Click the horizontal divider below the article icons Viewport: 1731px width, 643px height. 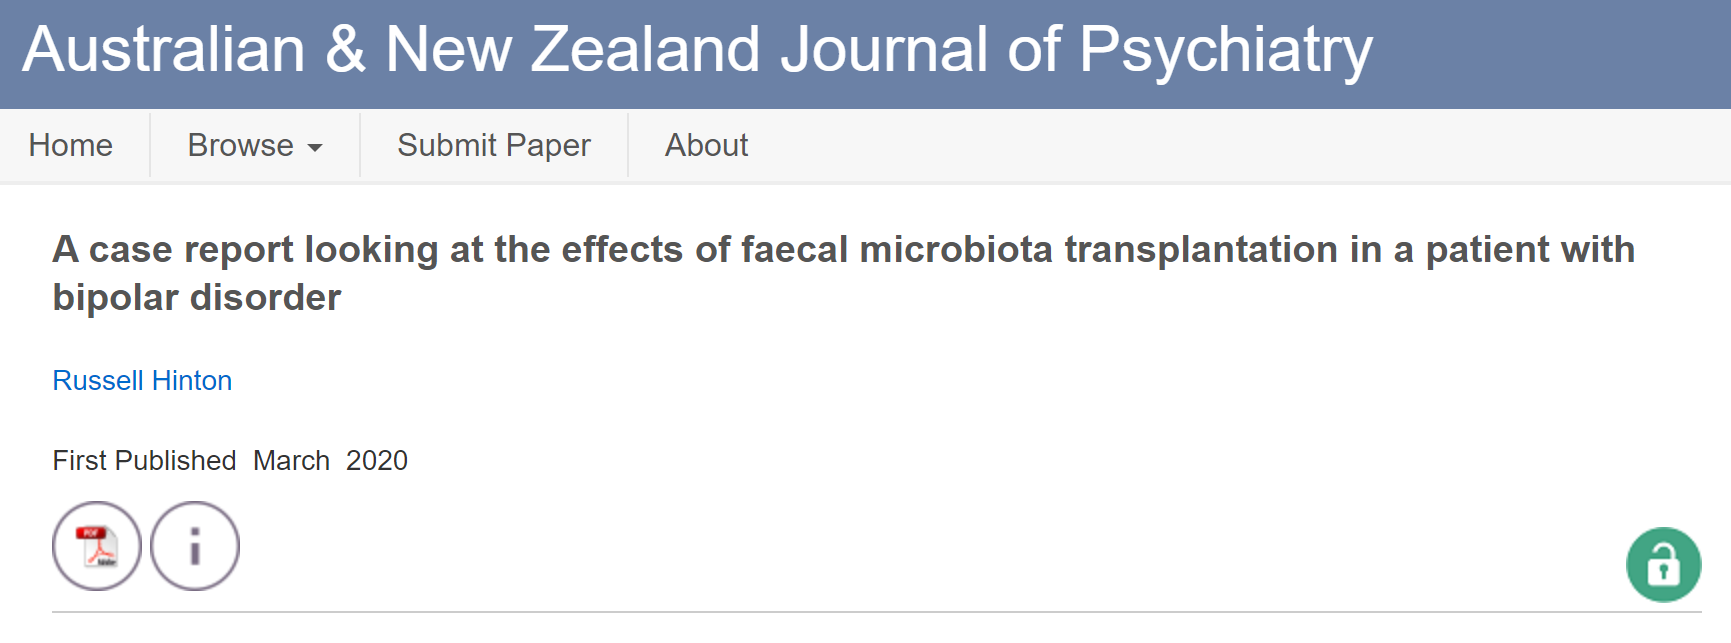coord(876,611)
